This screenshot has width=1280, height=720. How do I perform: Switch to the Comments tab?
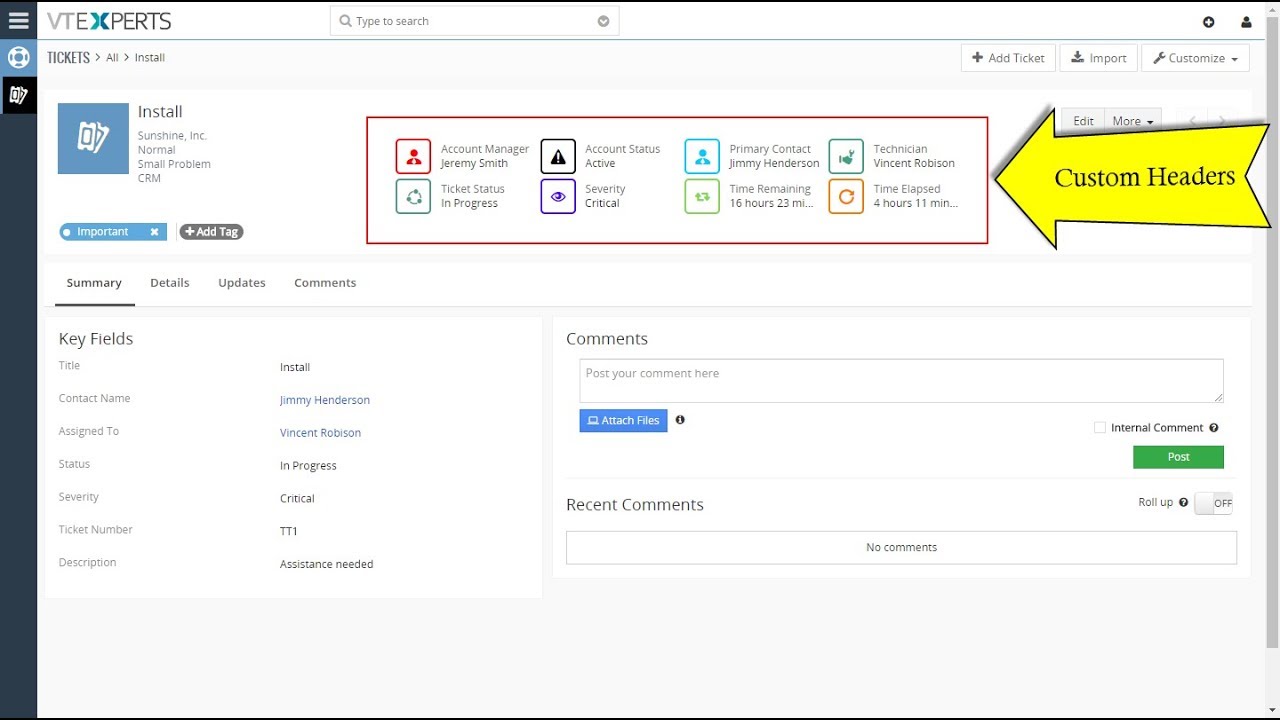point(325,283)
